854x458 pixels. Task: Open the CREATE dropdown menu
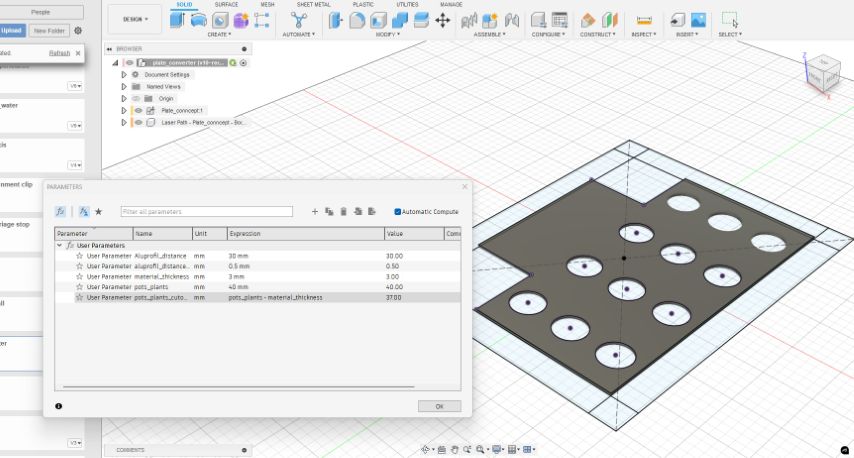[x=219, y=34]
